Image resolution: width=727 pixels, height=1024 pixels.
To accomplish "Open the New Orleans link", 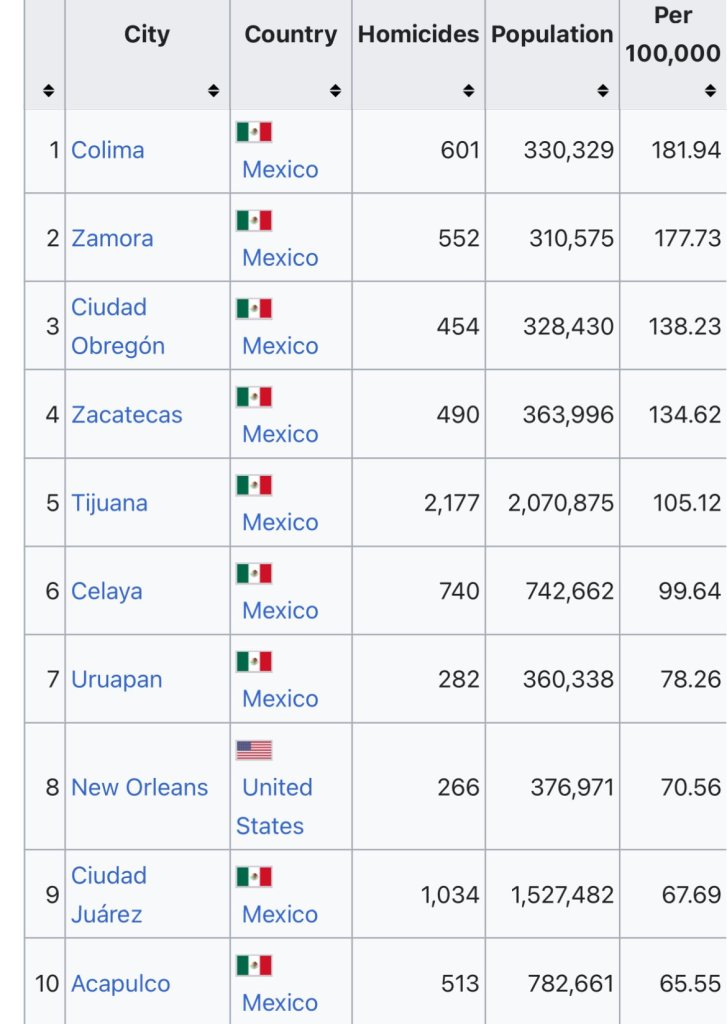I will click(x=139, y=787).
